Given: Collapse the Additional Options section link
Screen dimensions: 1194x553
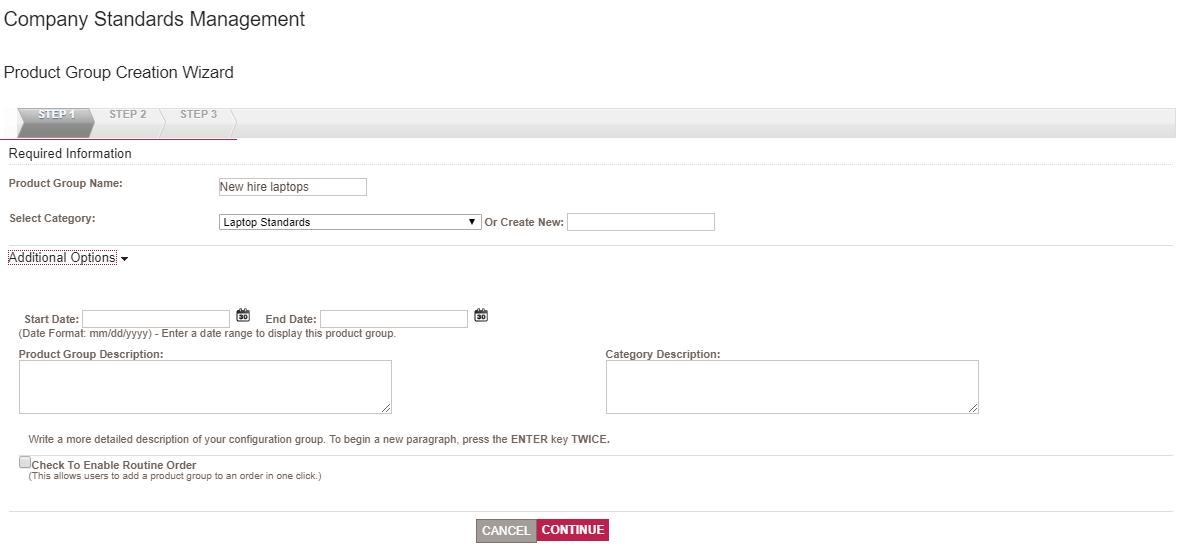Looking at the screenshot, I should pyautogui.click(x=62, y=258).
